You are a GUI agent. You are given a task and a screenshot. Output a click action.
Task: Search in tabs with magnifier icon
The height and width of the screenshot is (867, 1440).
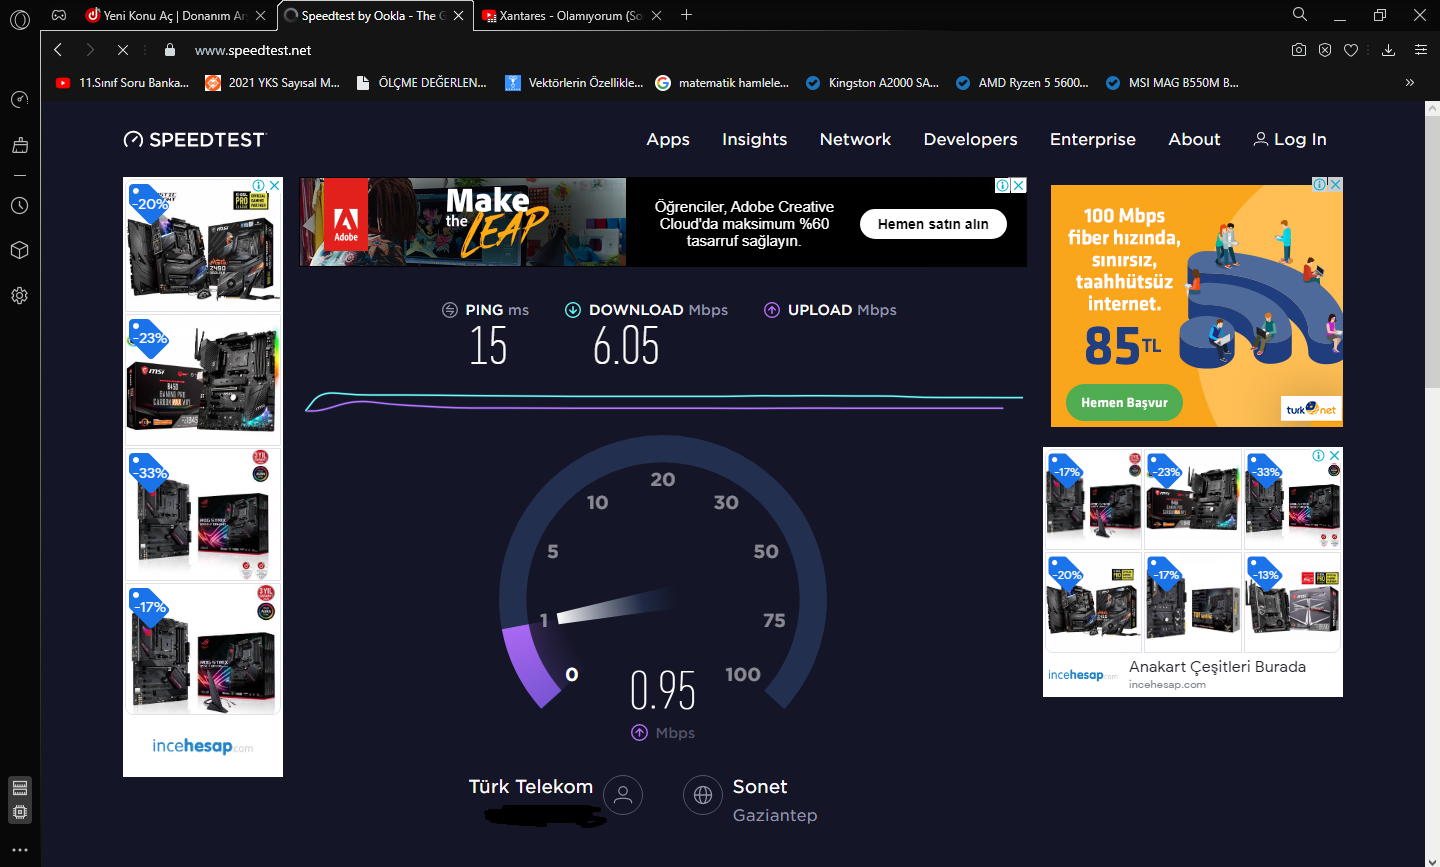[x=1300, y=14]
